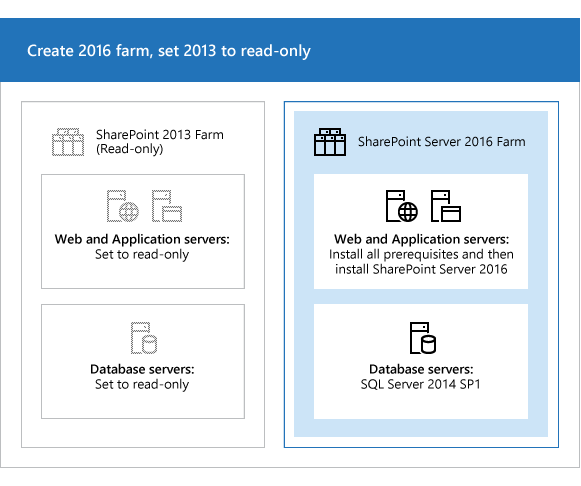Viewport: 581px width, 486px height.
Task: Click 'Web and Application servers:' in 2016 farm
Action: point(422,239)
